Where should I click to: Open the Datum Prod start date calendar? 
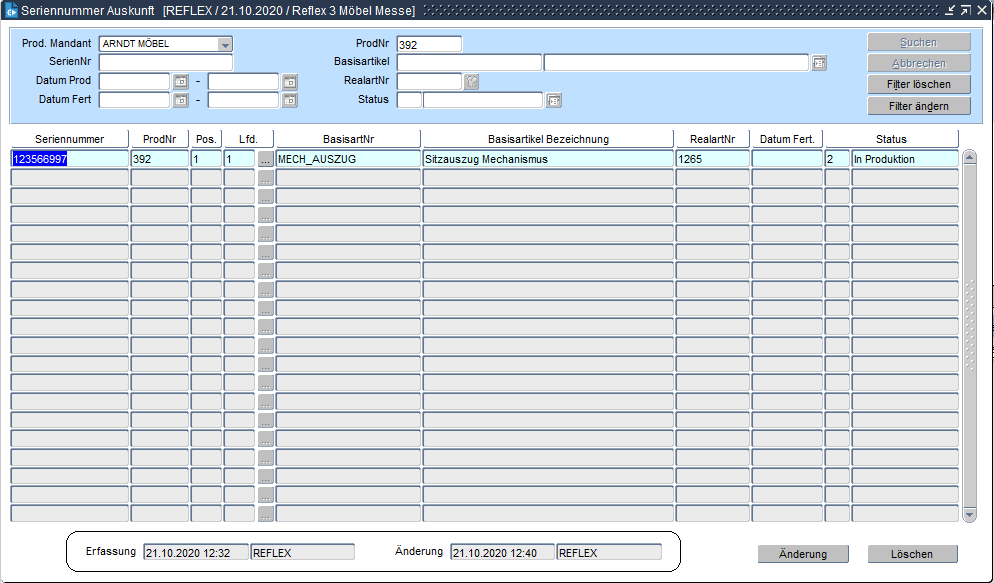pyautogui.click(x=181, y=82)
